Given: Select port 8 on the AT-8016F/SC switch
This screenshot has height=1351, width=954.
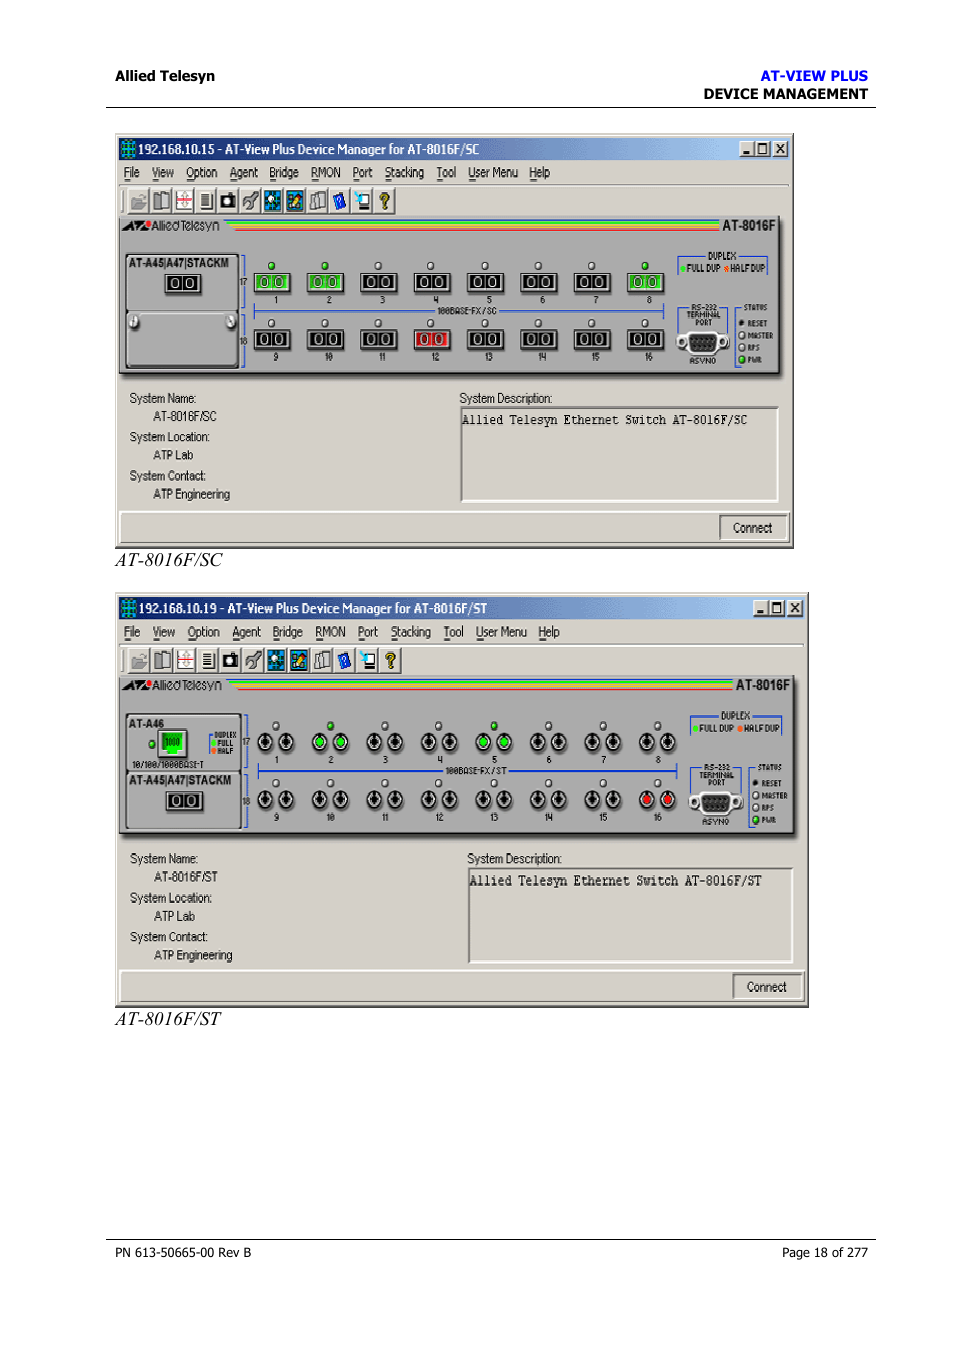Looking at the screenshot, I should coord(645,283).
